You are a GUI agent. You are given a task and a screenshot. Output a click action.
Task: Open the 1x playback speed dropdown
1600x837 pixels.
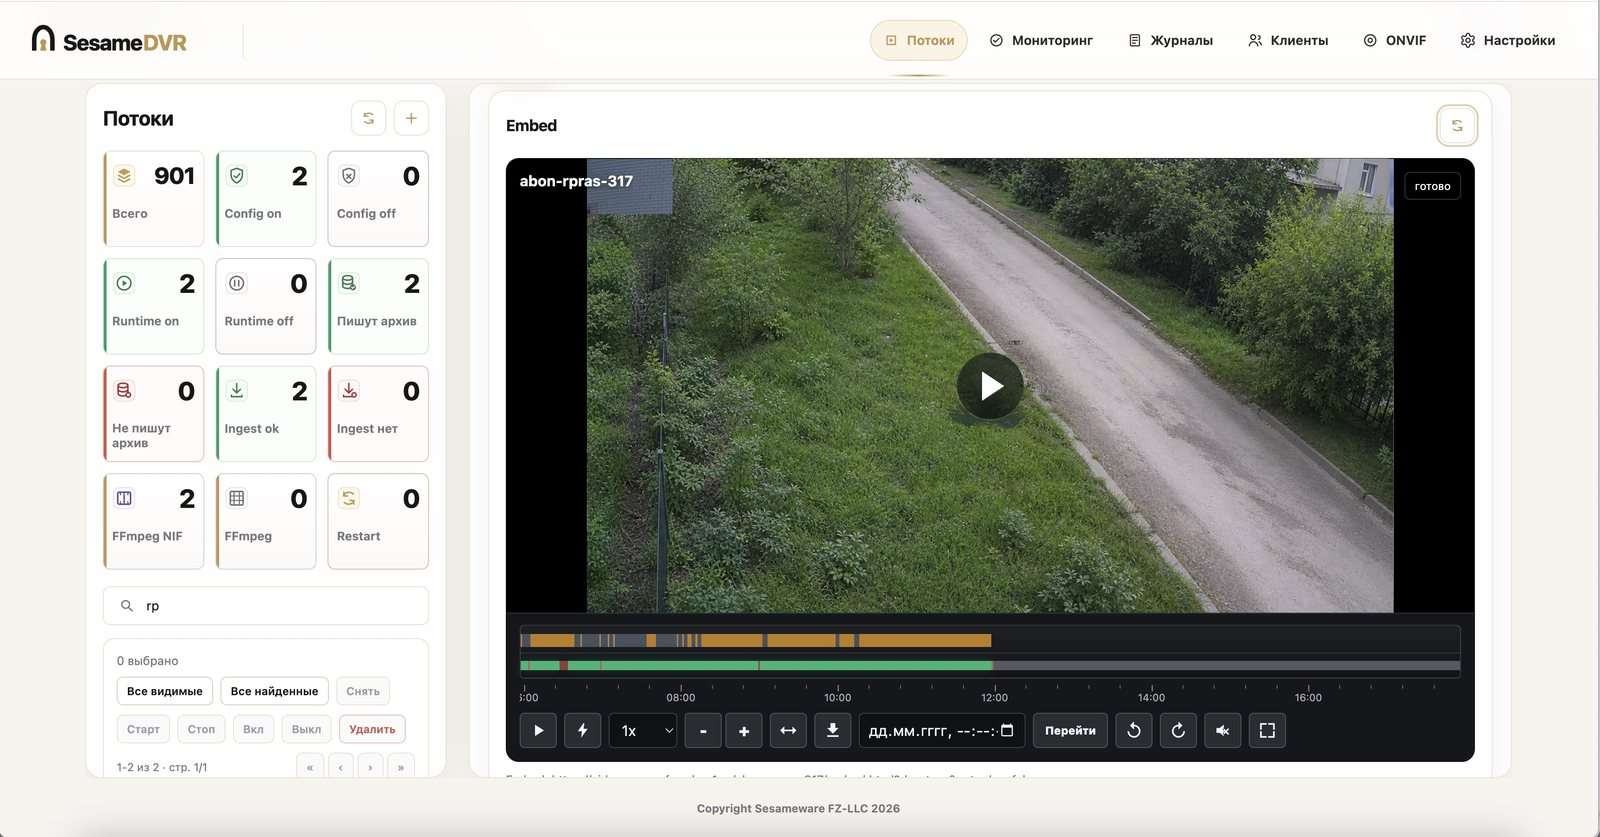643,731
